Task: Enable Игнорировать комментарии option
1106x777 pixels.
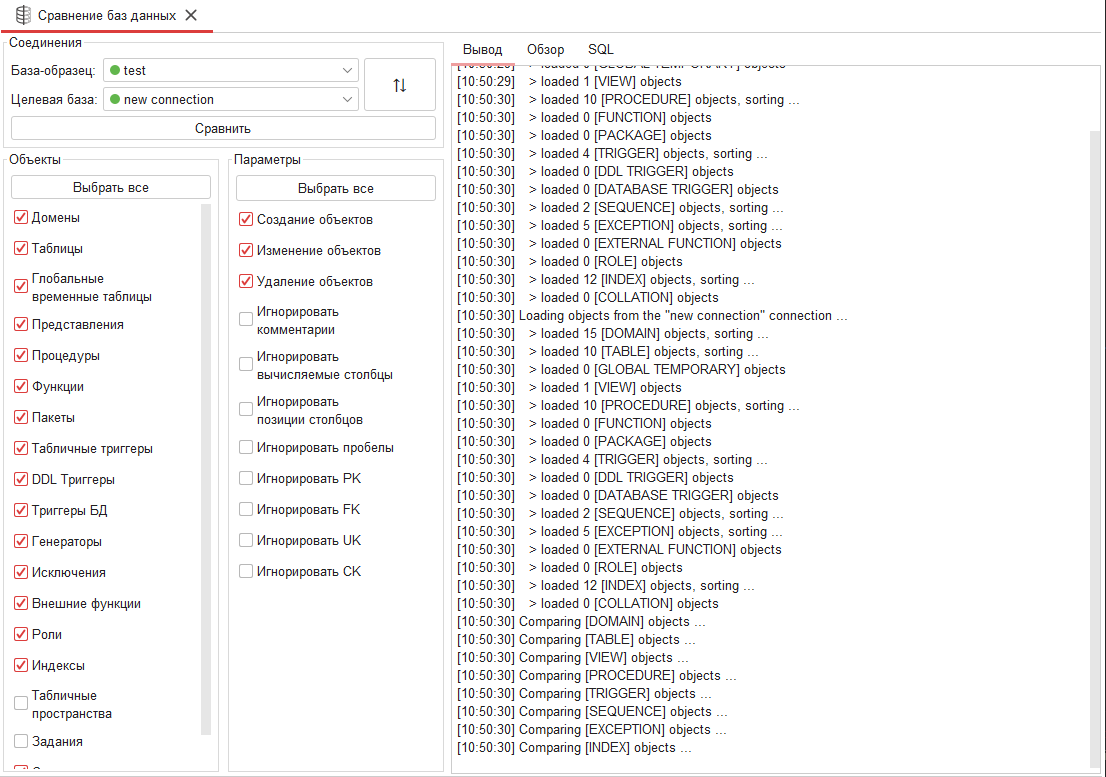Action: (x=246, y=320)
